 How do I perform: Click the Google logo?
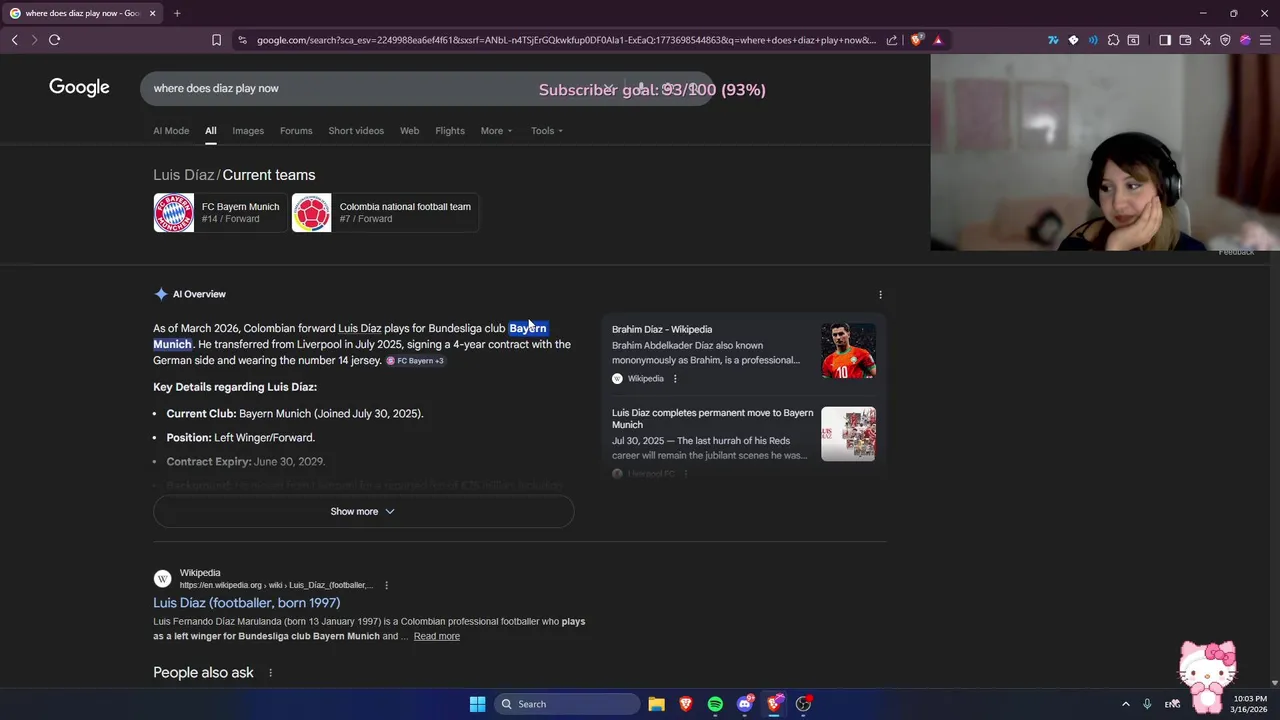[x=79, y=88]
